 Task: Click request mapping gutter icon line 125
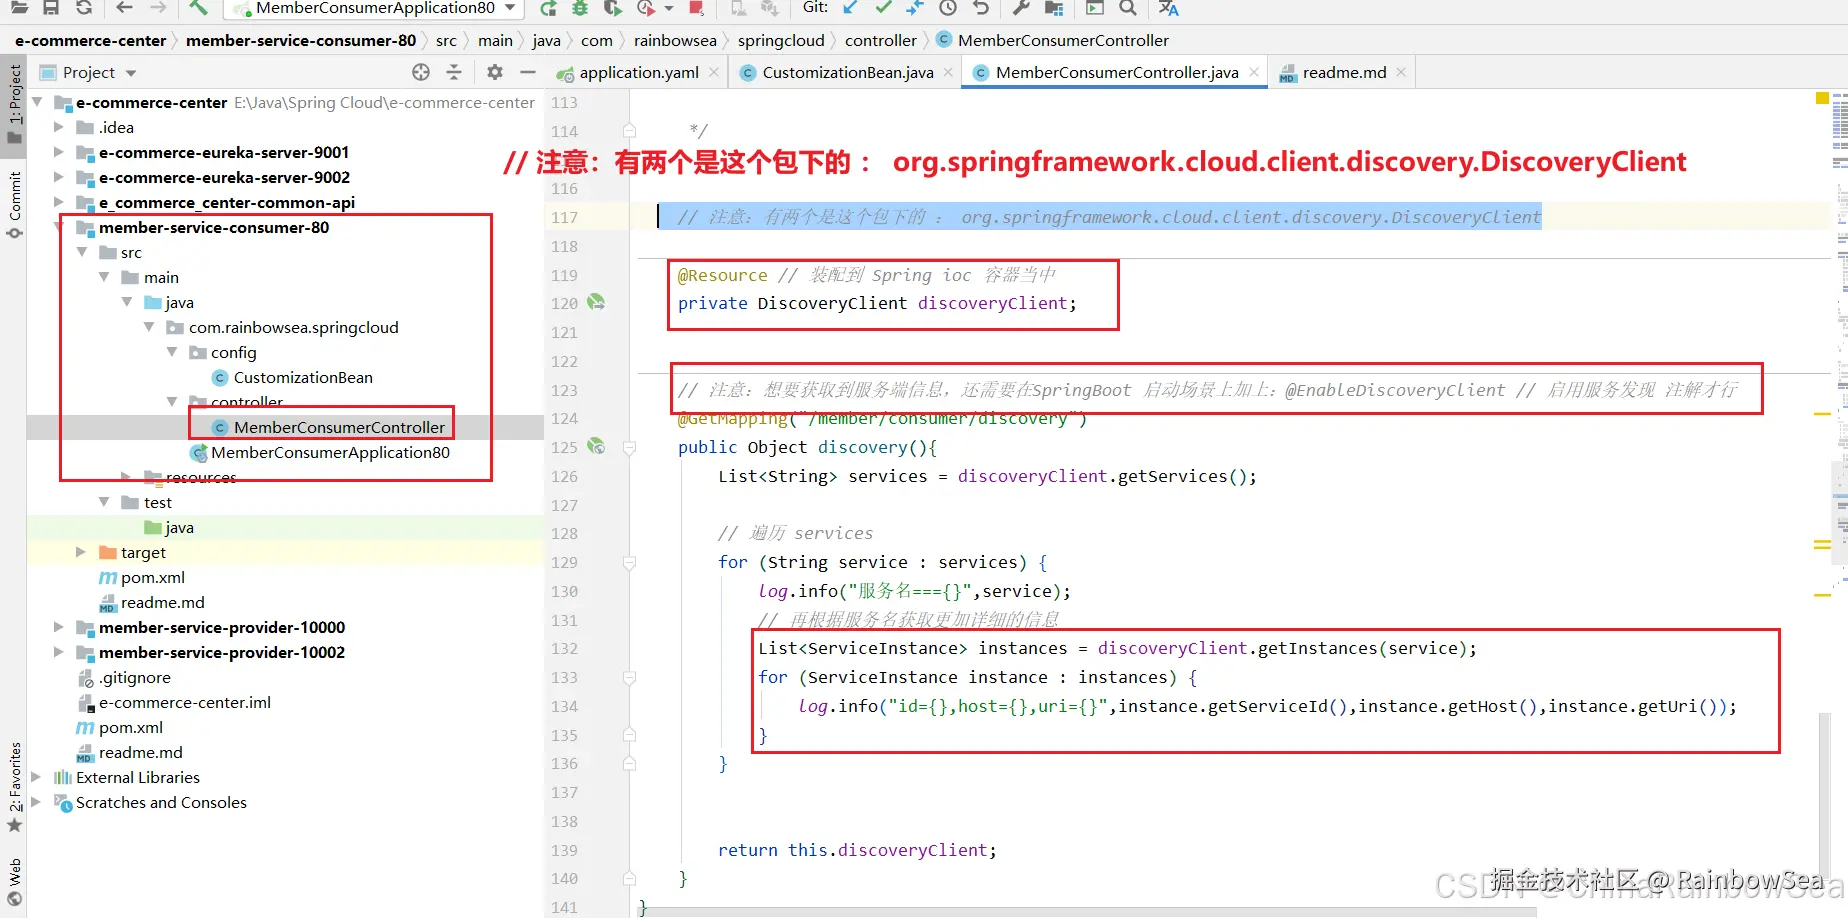tap(596, 446)
